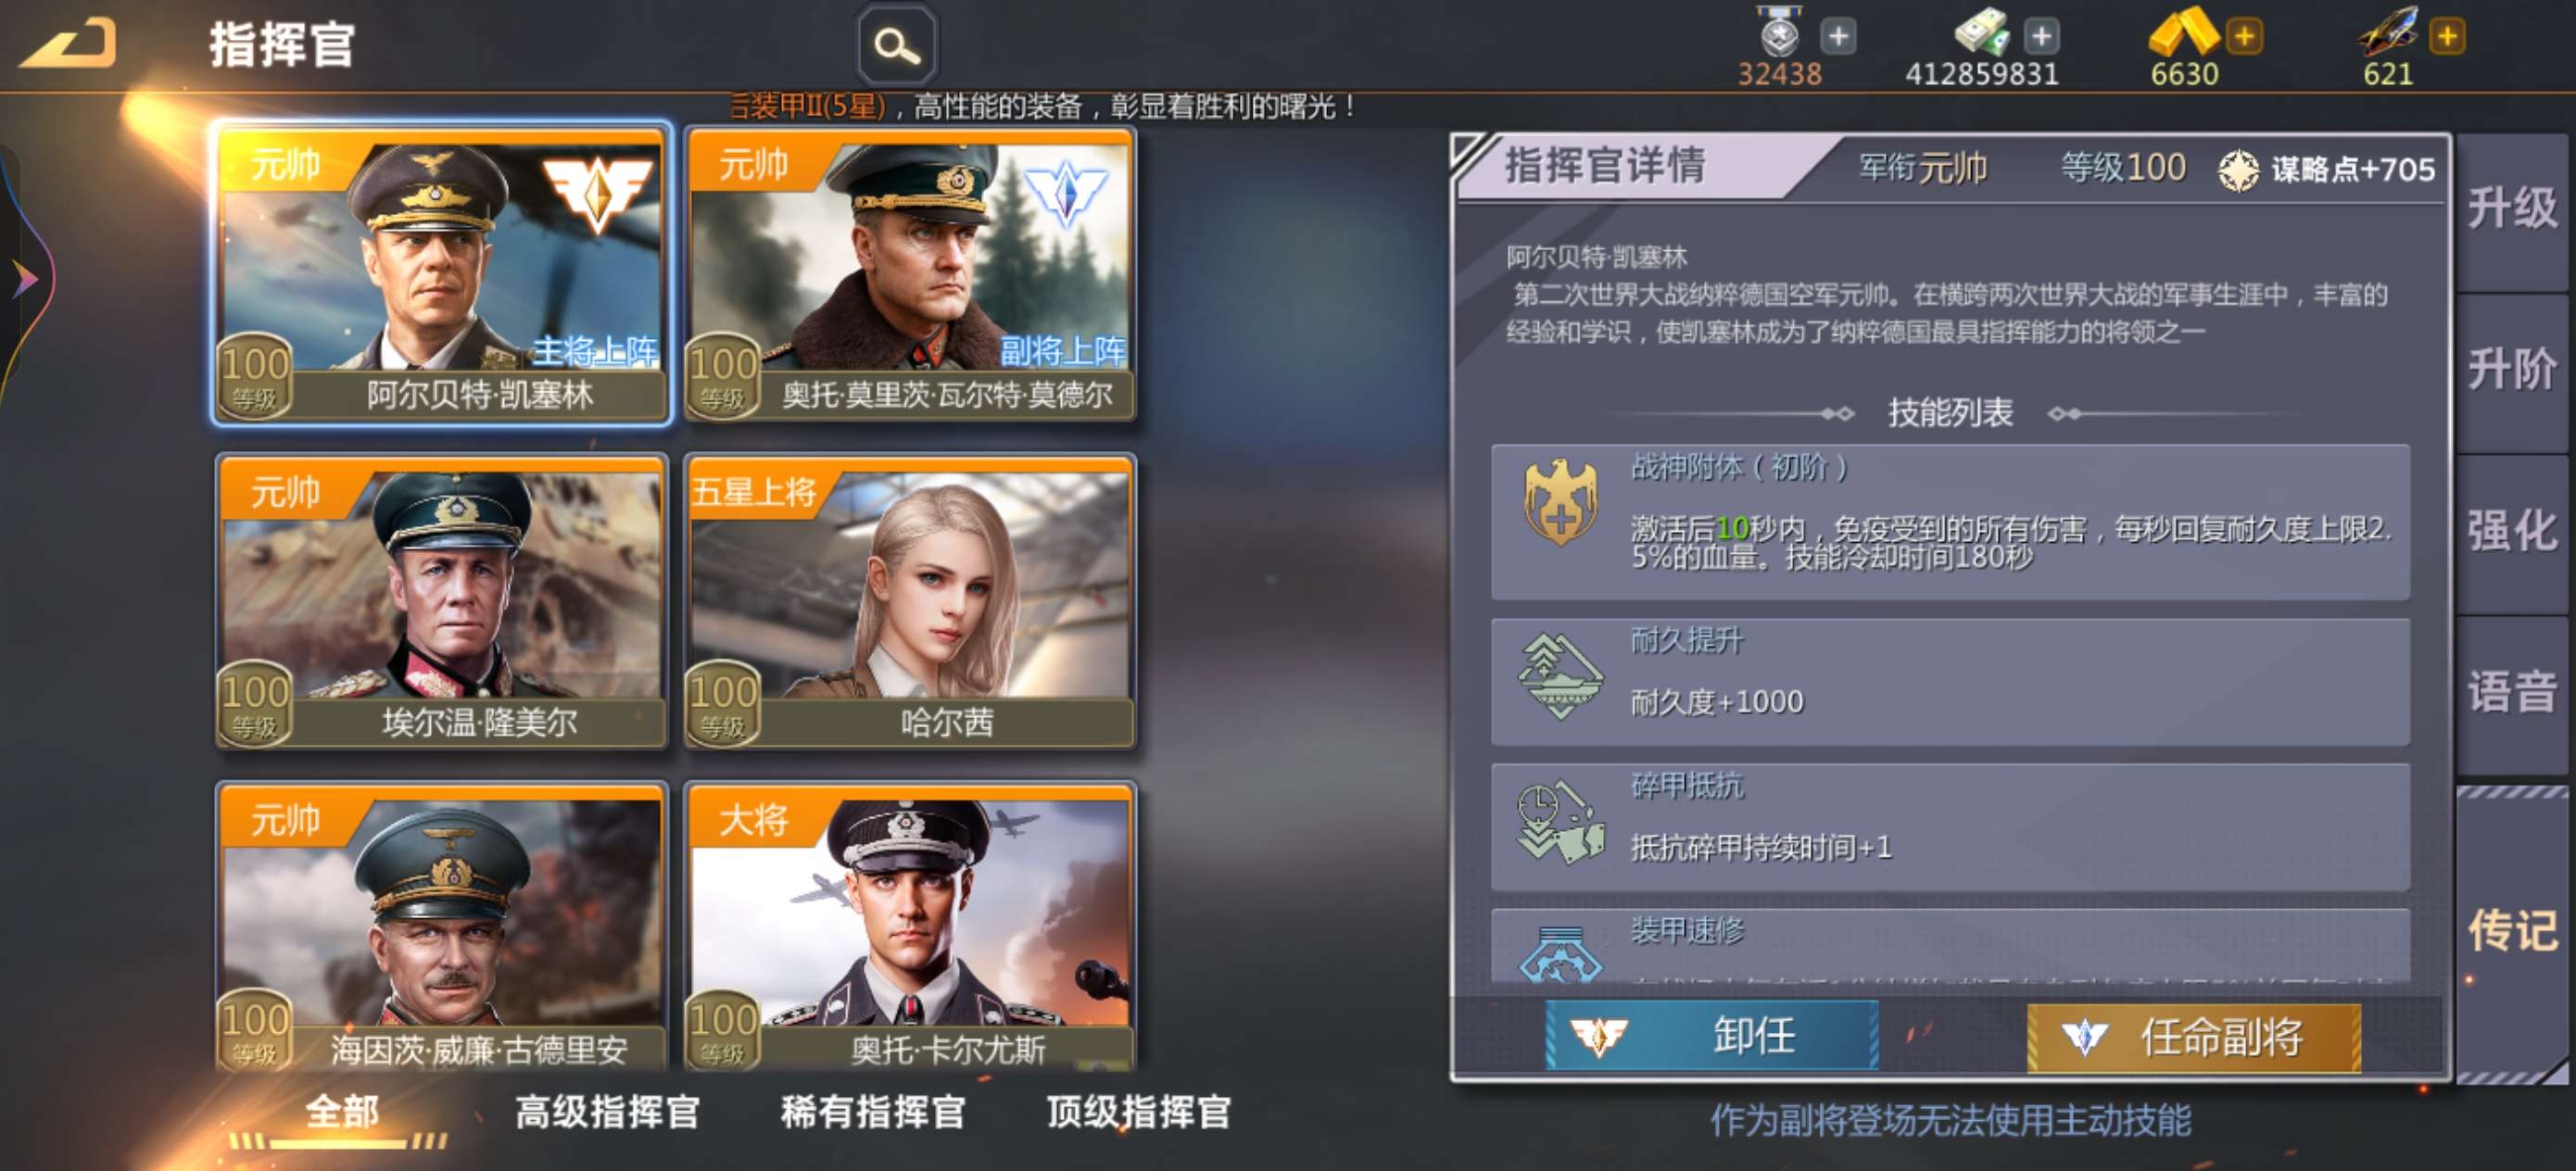The height and width of the screenshot is (1171, 2576).
Task: Switch to 高级指挥官 tab
Action: (607, 1111)
